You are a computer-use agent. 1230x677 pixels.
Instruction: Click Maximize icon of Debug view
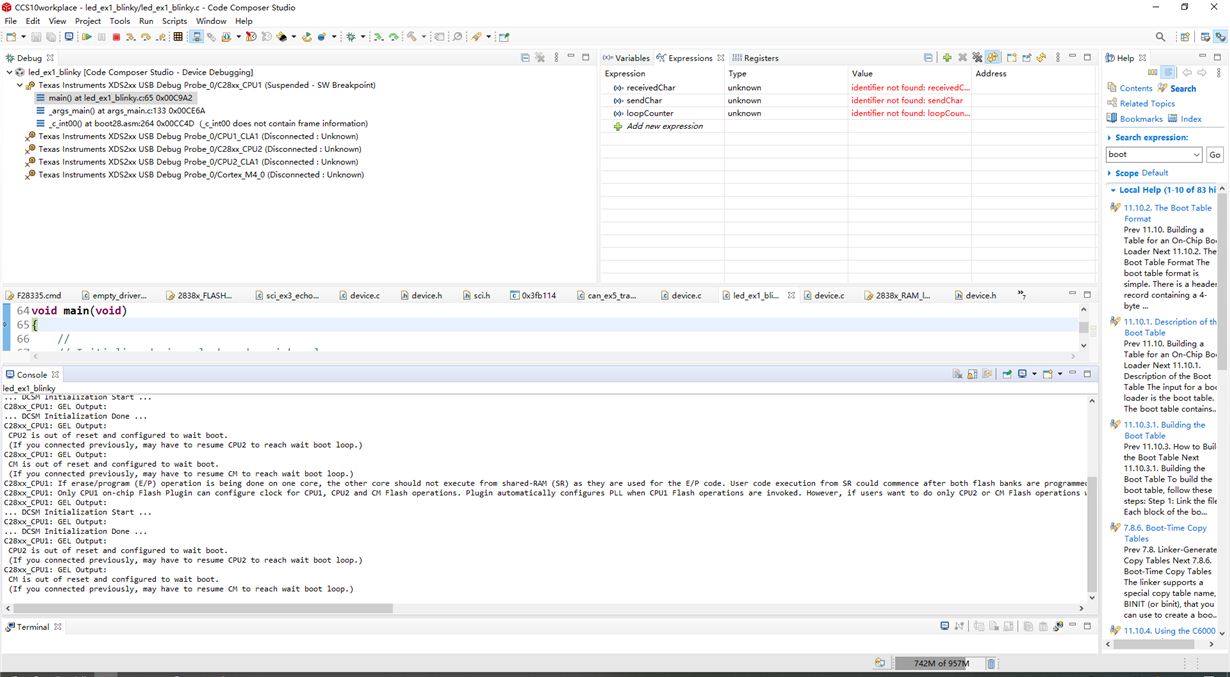[x=586, y=58]
